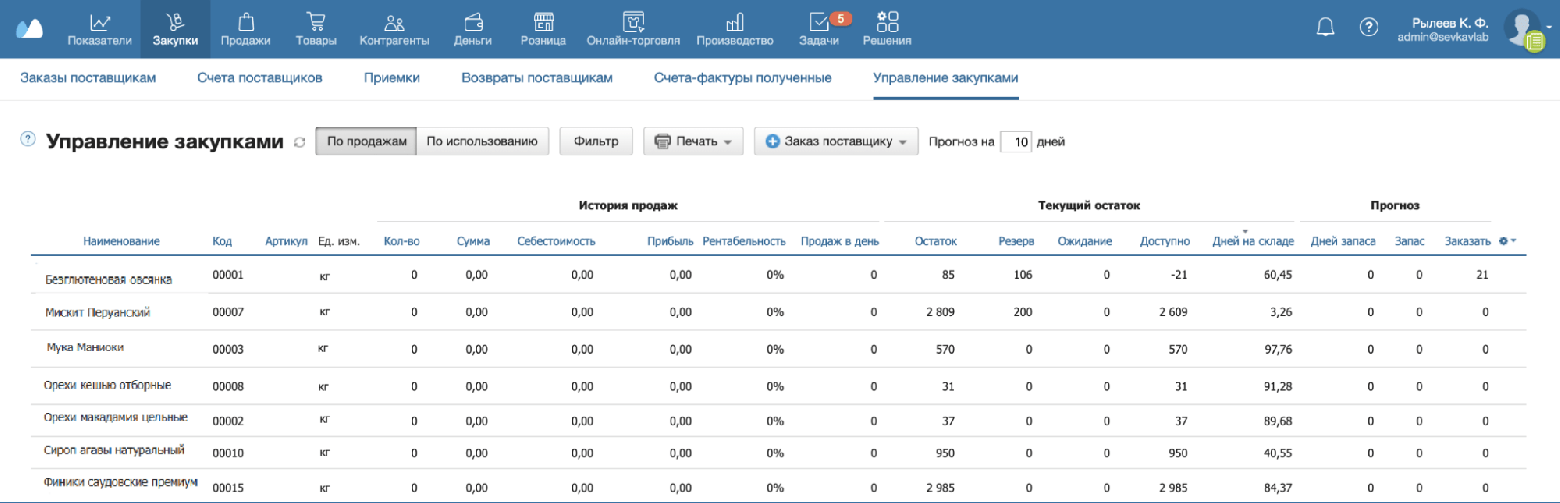
Task: Sort by Код column
Action: click(x=222, y=242)
